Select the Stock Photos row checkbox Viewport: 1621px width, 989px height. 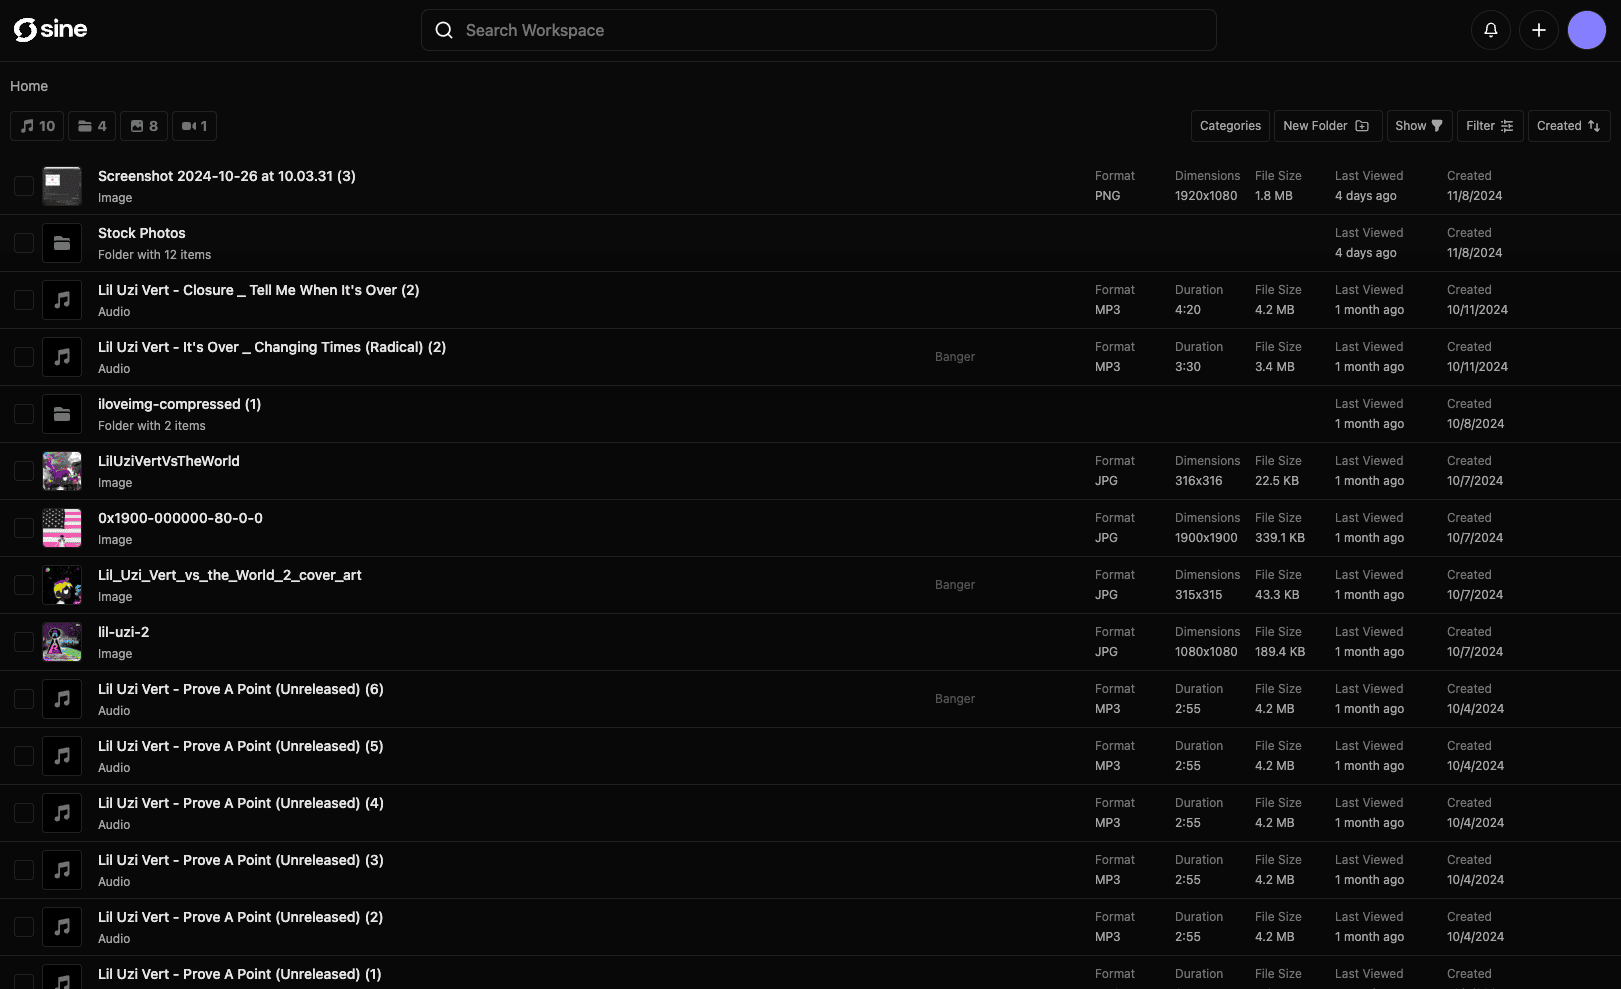tap(24, 243)
